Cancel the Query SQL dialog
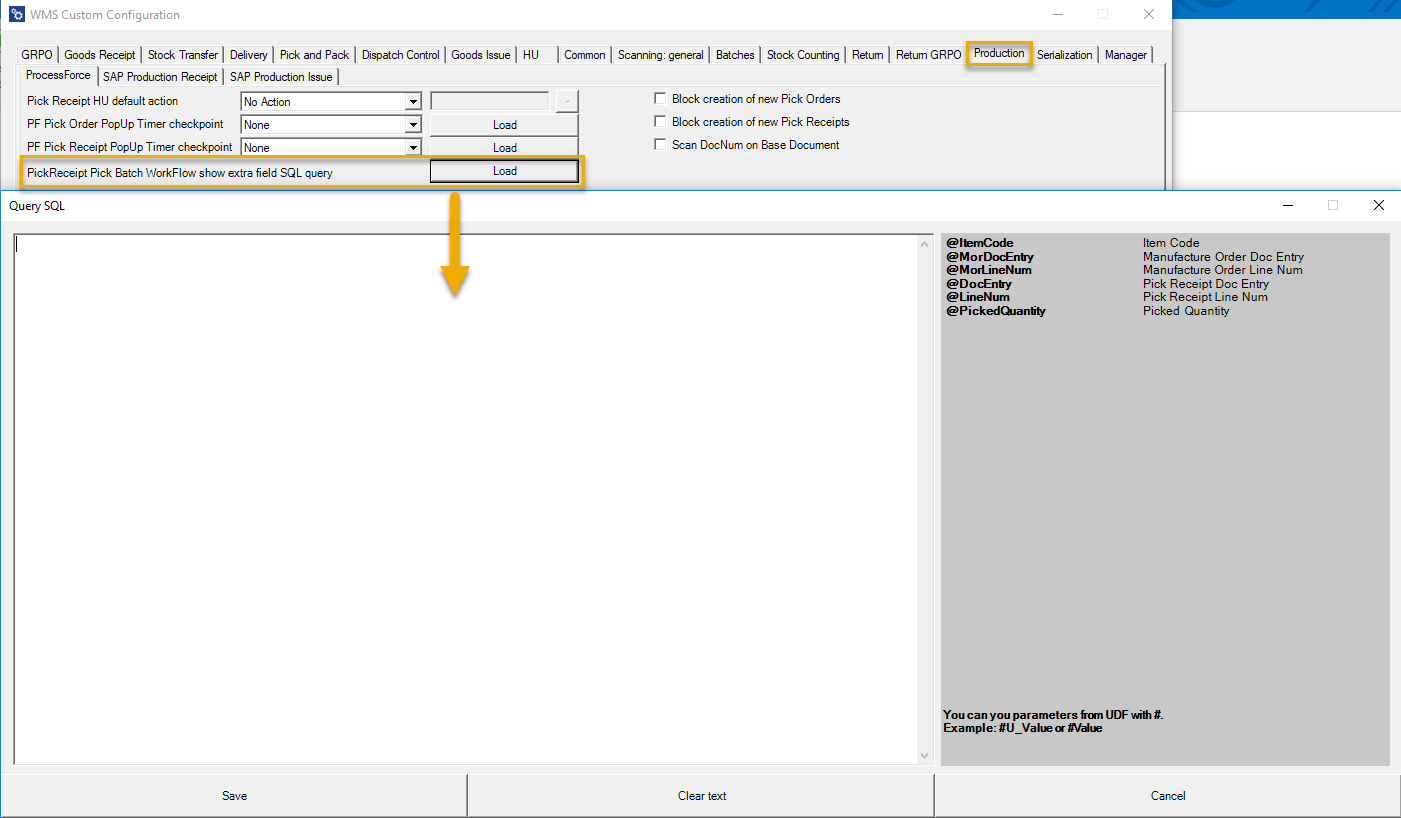Image resolution: width=1401 pixels, height=818 pixels. 1167,795
